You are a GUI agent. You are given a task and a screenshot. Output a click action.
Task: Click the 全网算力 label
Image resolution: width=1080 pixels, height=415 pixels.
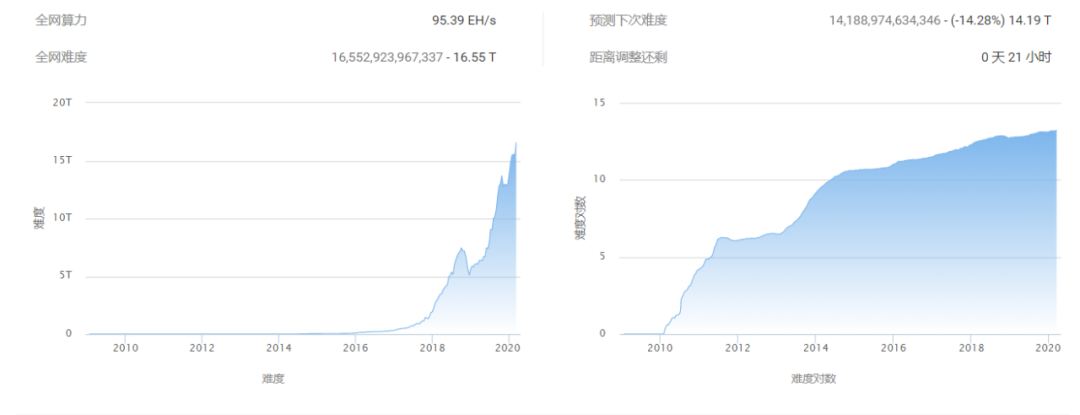tap(61, 20)
